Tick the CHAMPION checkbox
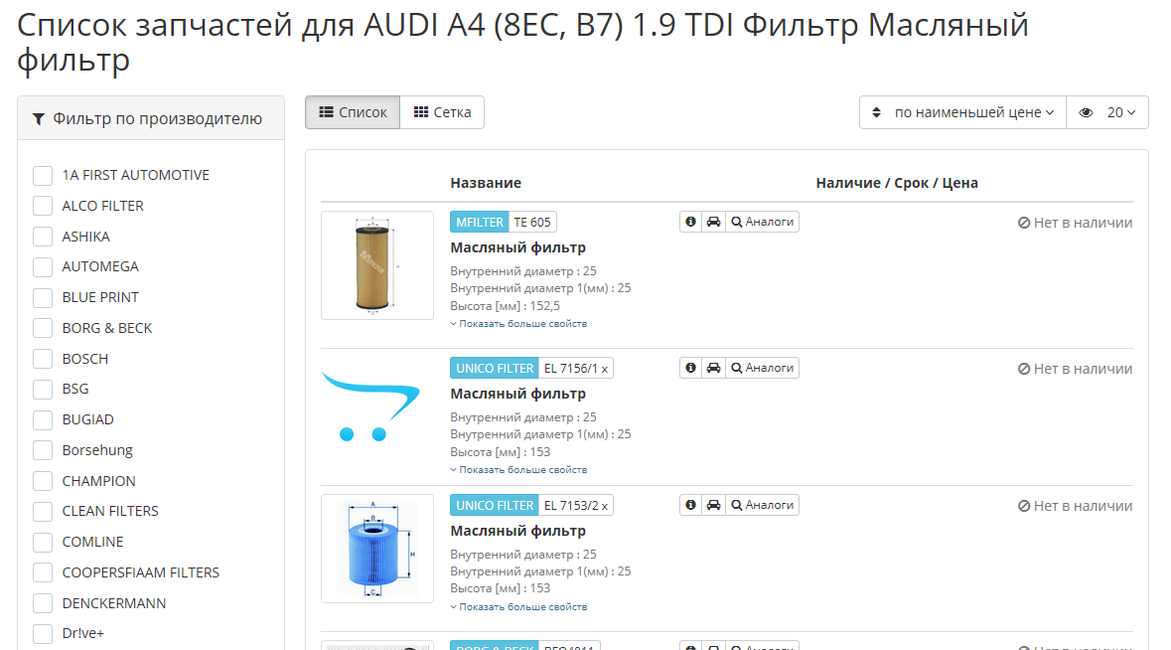Viewport: 1171px width, 650px height. click(x=43, y=481)
